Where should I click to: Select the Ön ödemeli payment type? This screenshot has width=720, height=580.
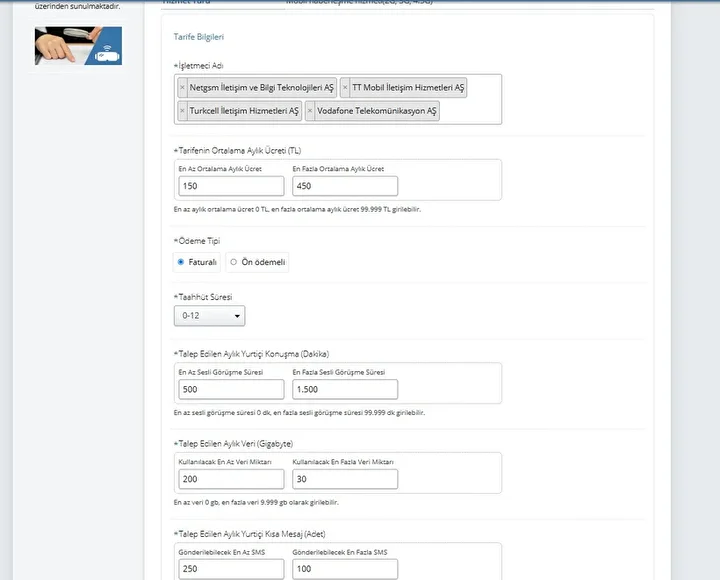[234, 262]
